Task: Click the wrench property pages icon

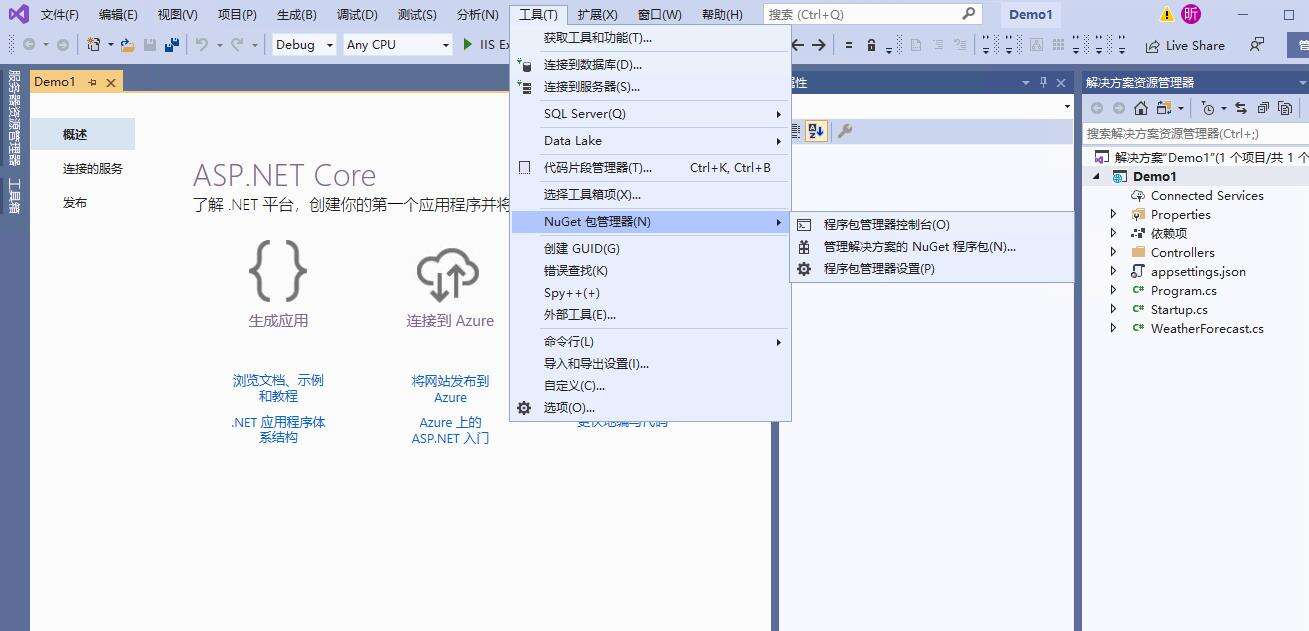Action: [x=845, y=131]
